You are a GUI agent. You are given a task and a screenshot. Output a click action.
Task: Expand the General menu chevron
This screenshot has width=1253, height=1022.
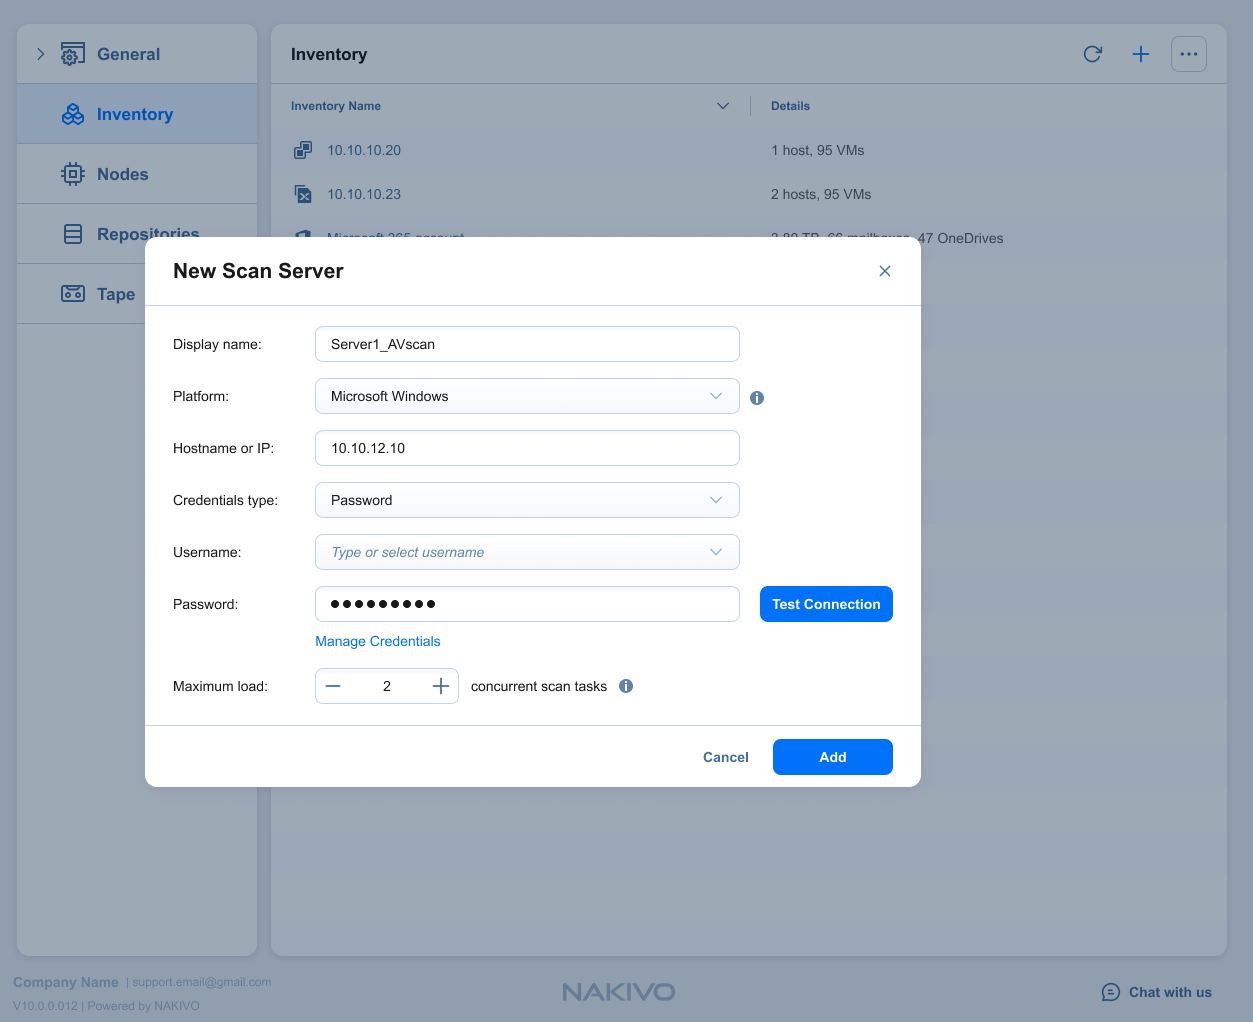(x=41, y=54)
